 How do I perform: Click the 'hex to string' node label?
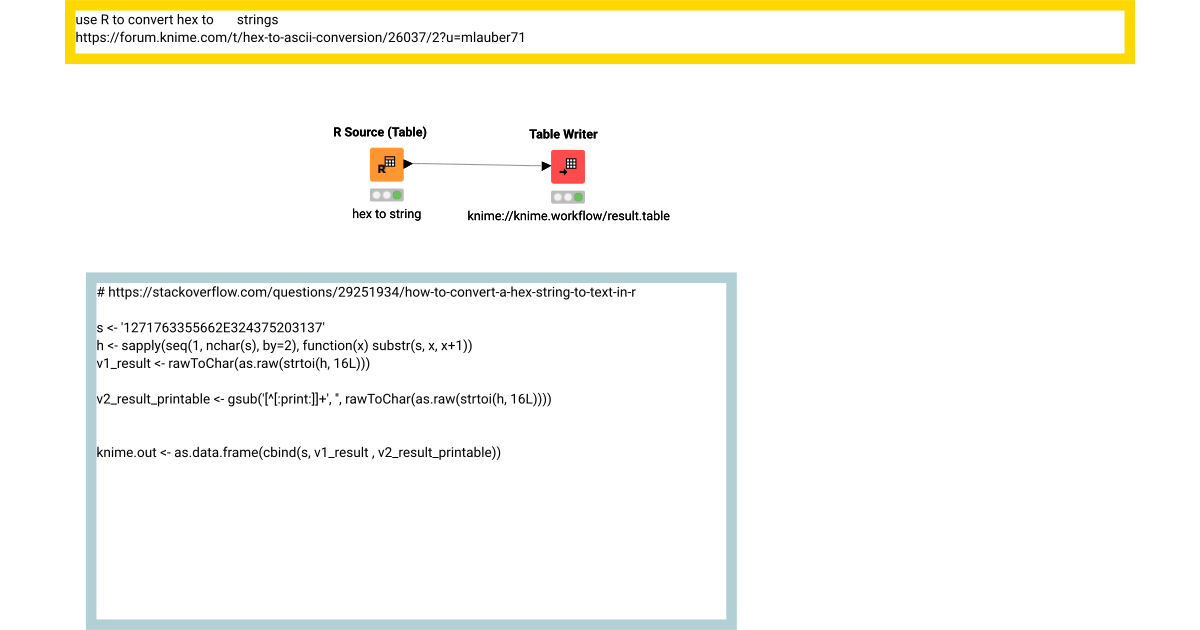pyautogui.click(x=386, y=213)
